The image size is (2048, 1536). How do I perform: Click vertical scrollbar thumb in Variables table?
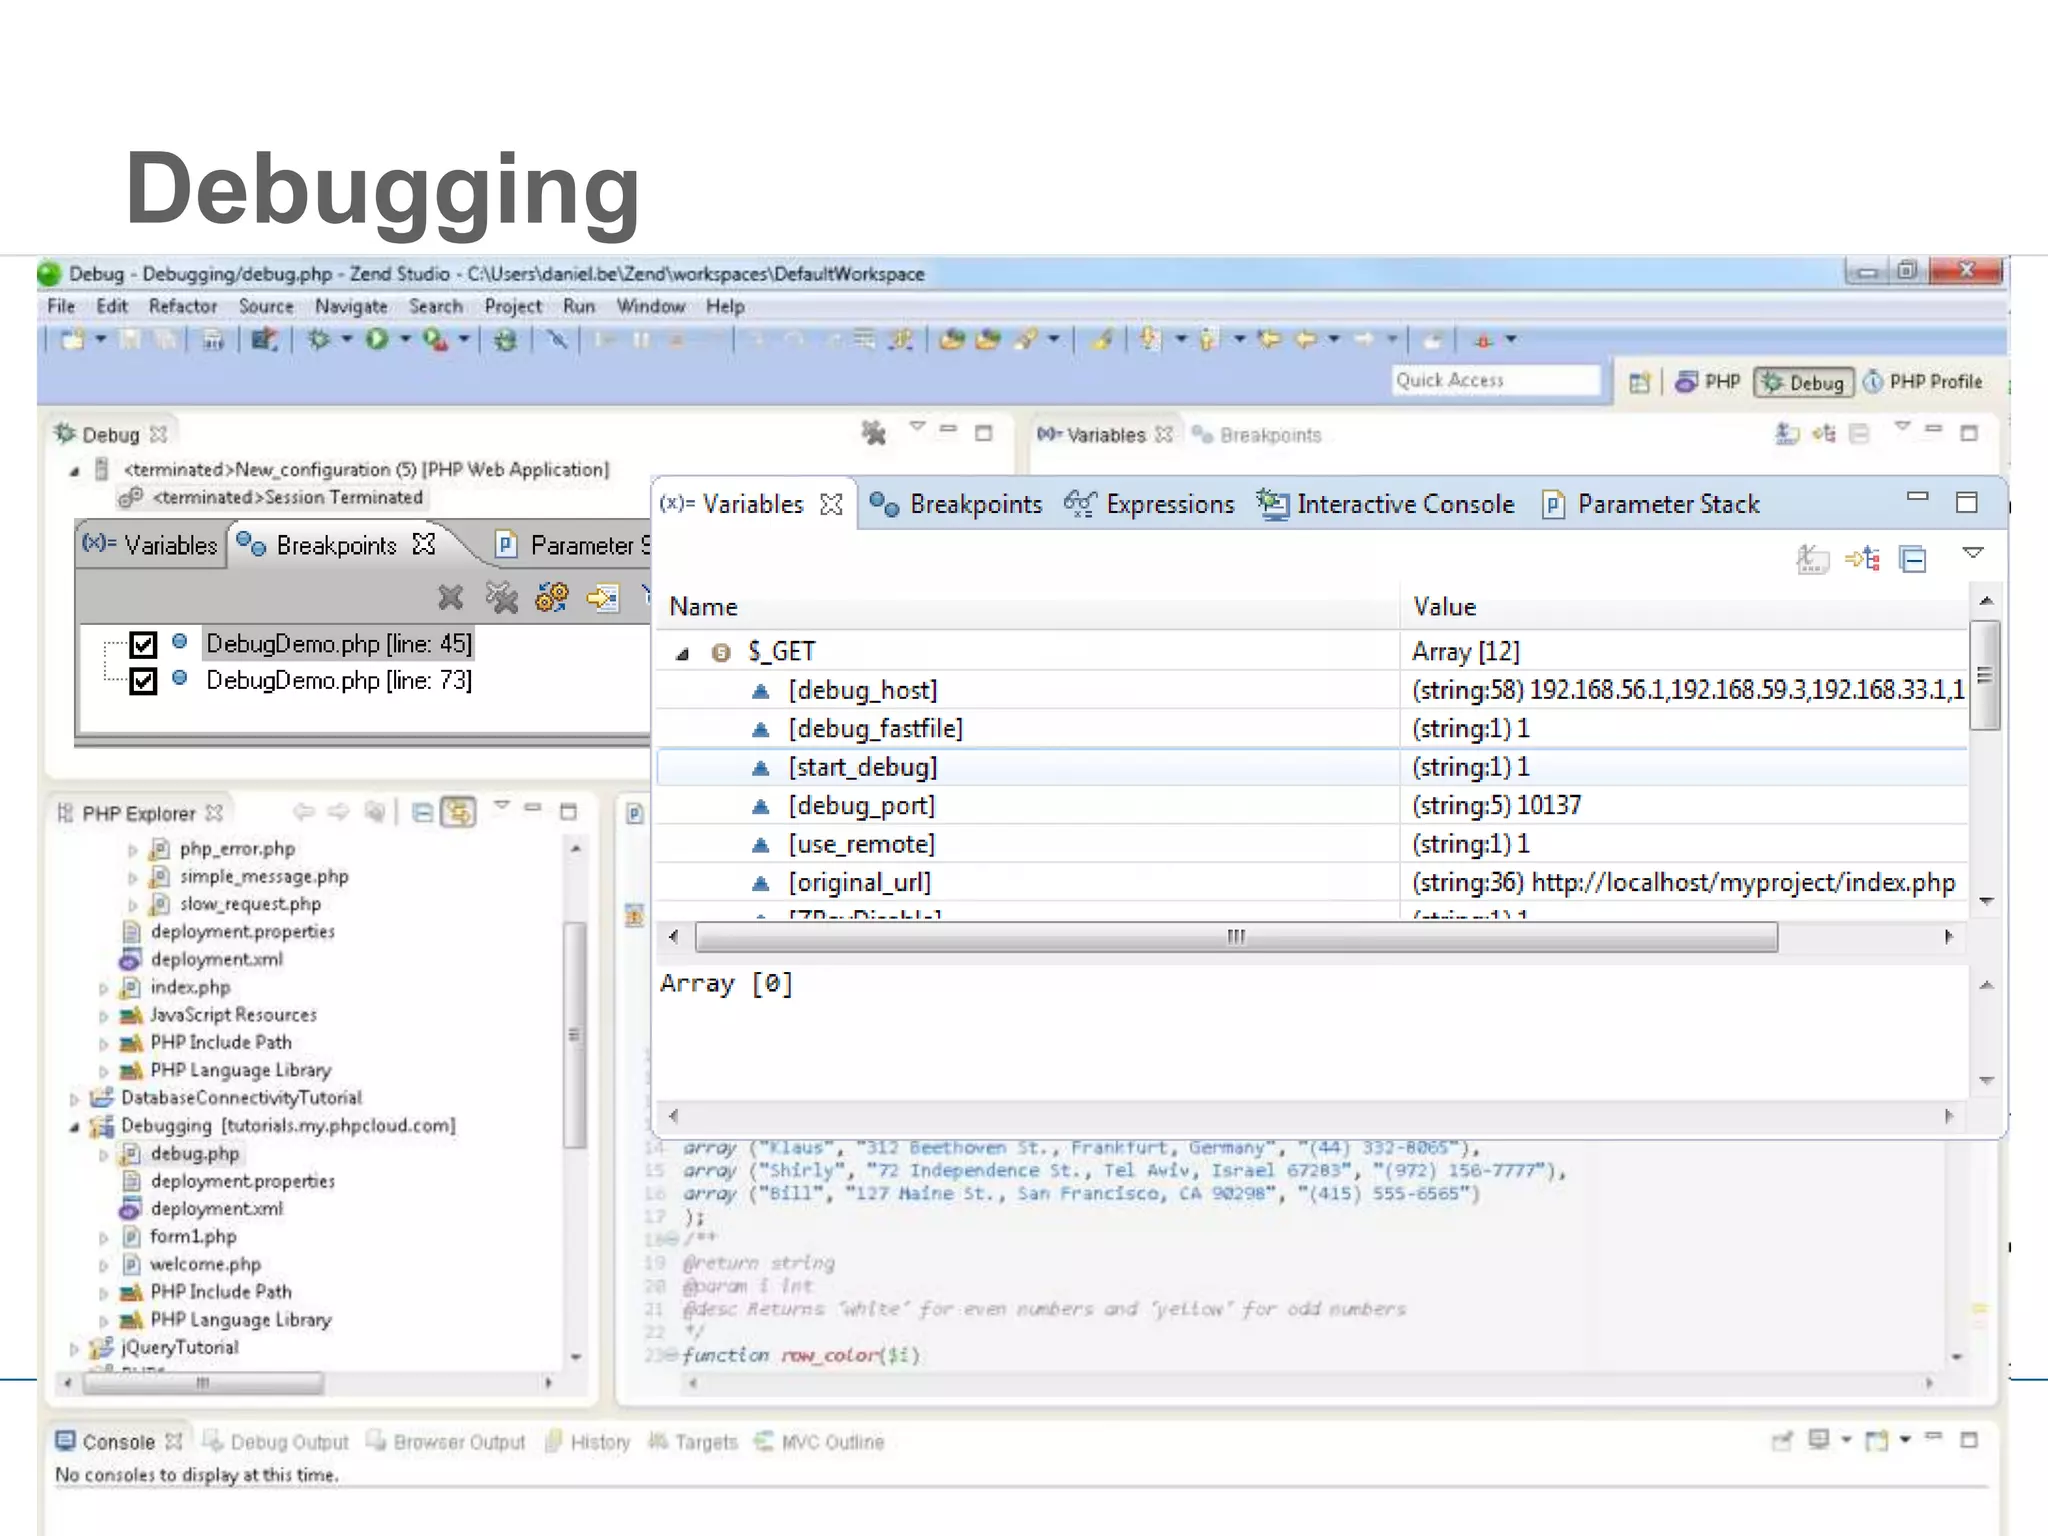pyautogui.click(x=1985, y=675)
